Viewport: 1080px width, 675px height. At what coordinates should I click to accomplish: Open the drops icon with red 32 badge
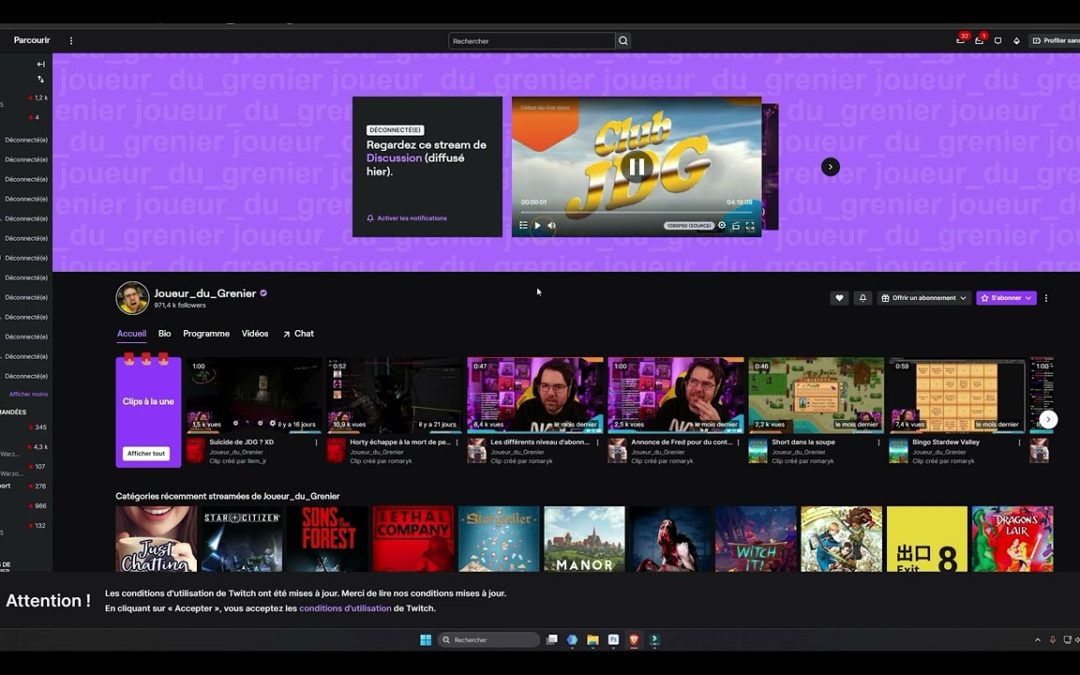click(960, 41)
